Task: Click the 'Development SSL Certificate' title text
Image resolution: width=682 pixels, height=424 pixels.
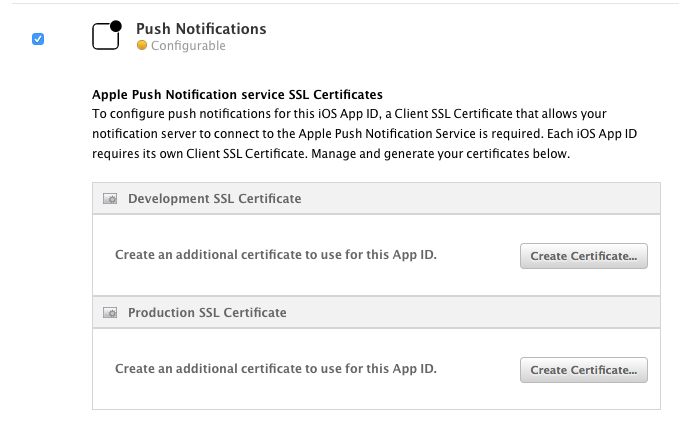Action: (214, 199)
